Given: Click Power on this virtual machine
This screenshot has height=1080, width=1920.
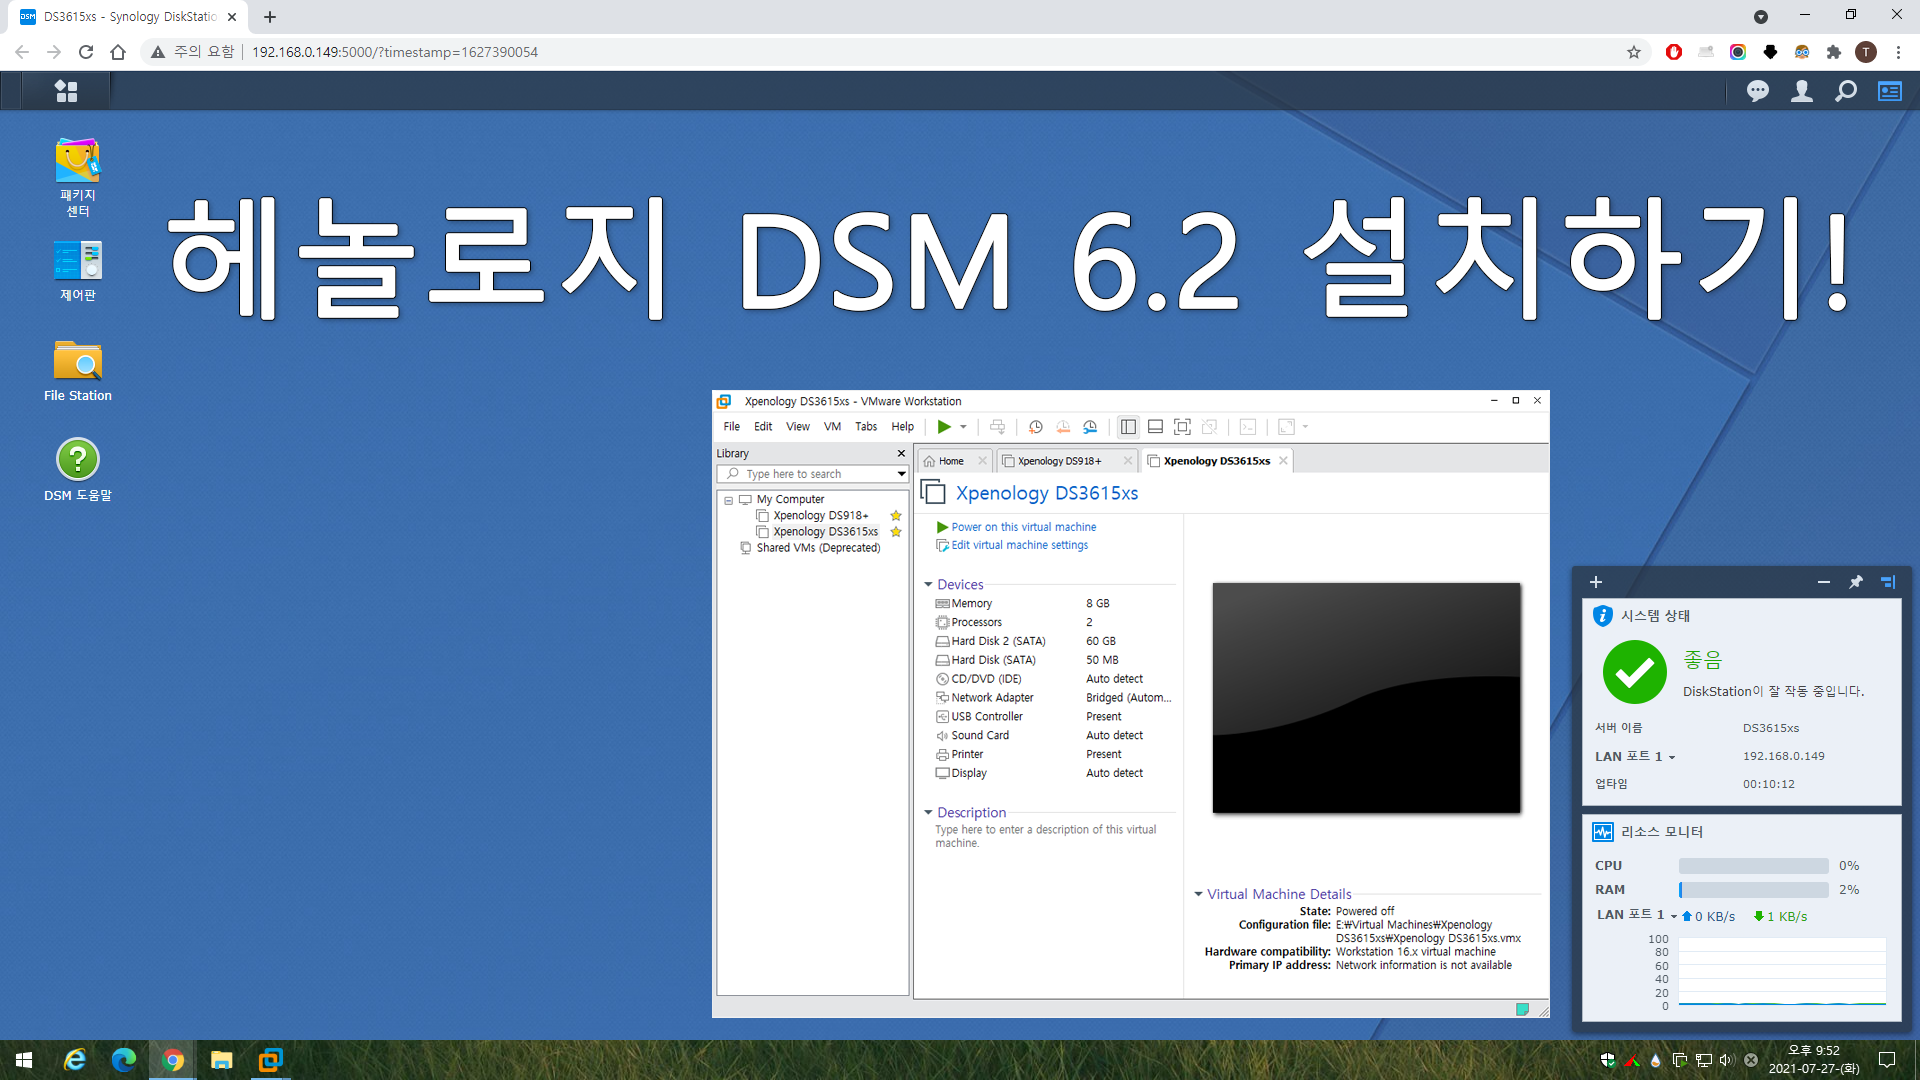Looking at the screenshot, I should [x=1023, y=527].
